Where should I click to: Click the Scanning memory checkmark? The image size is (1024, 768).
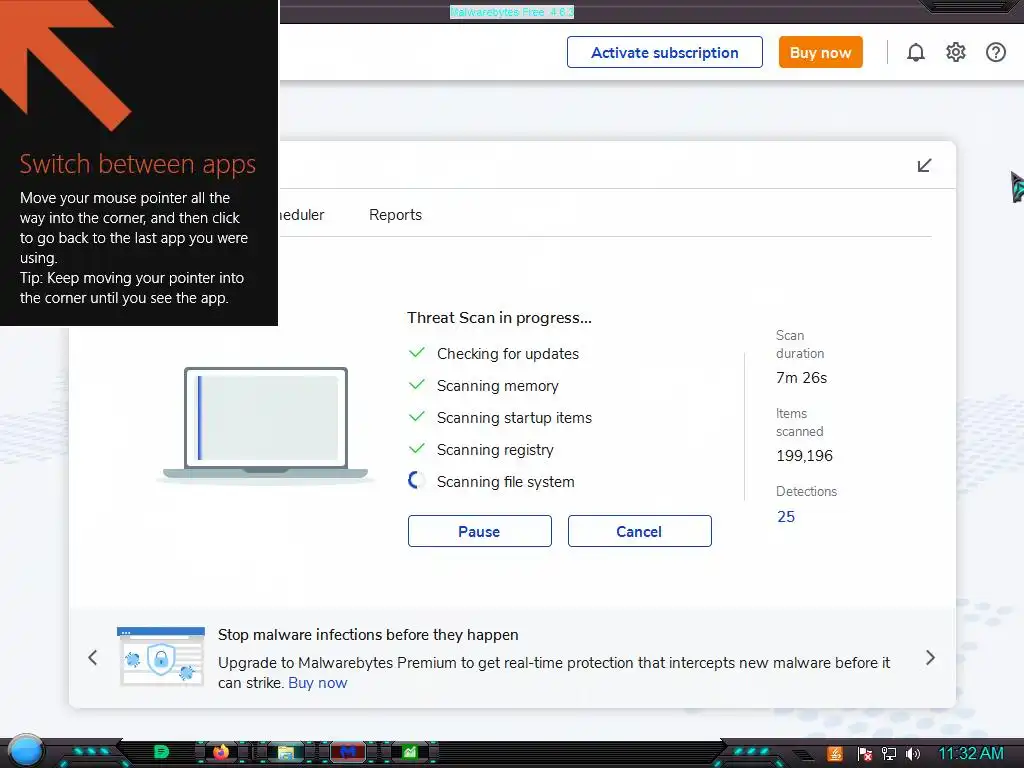pos(417,385)
